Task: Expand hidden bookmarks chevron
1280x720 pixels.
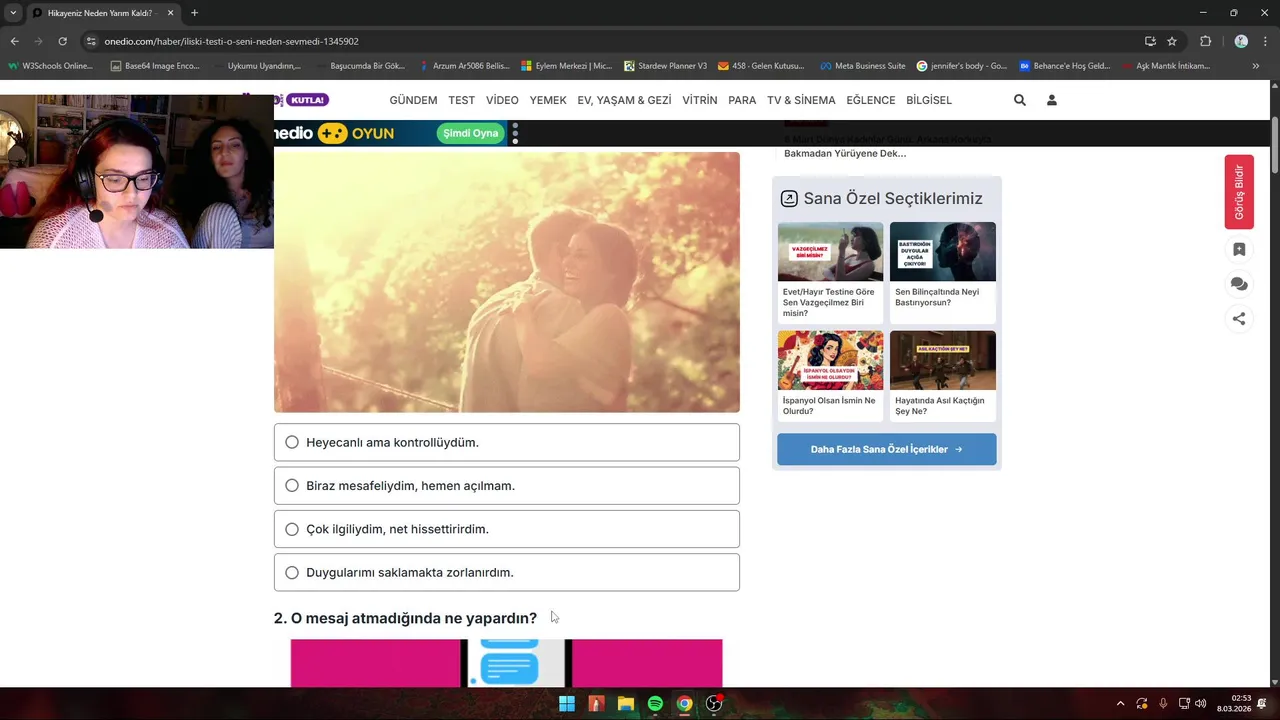Action: (1256, 66)
